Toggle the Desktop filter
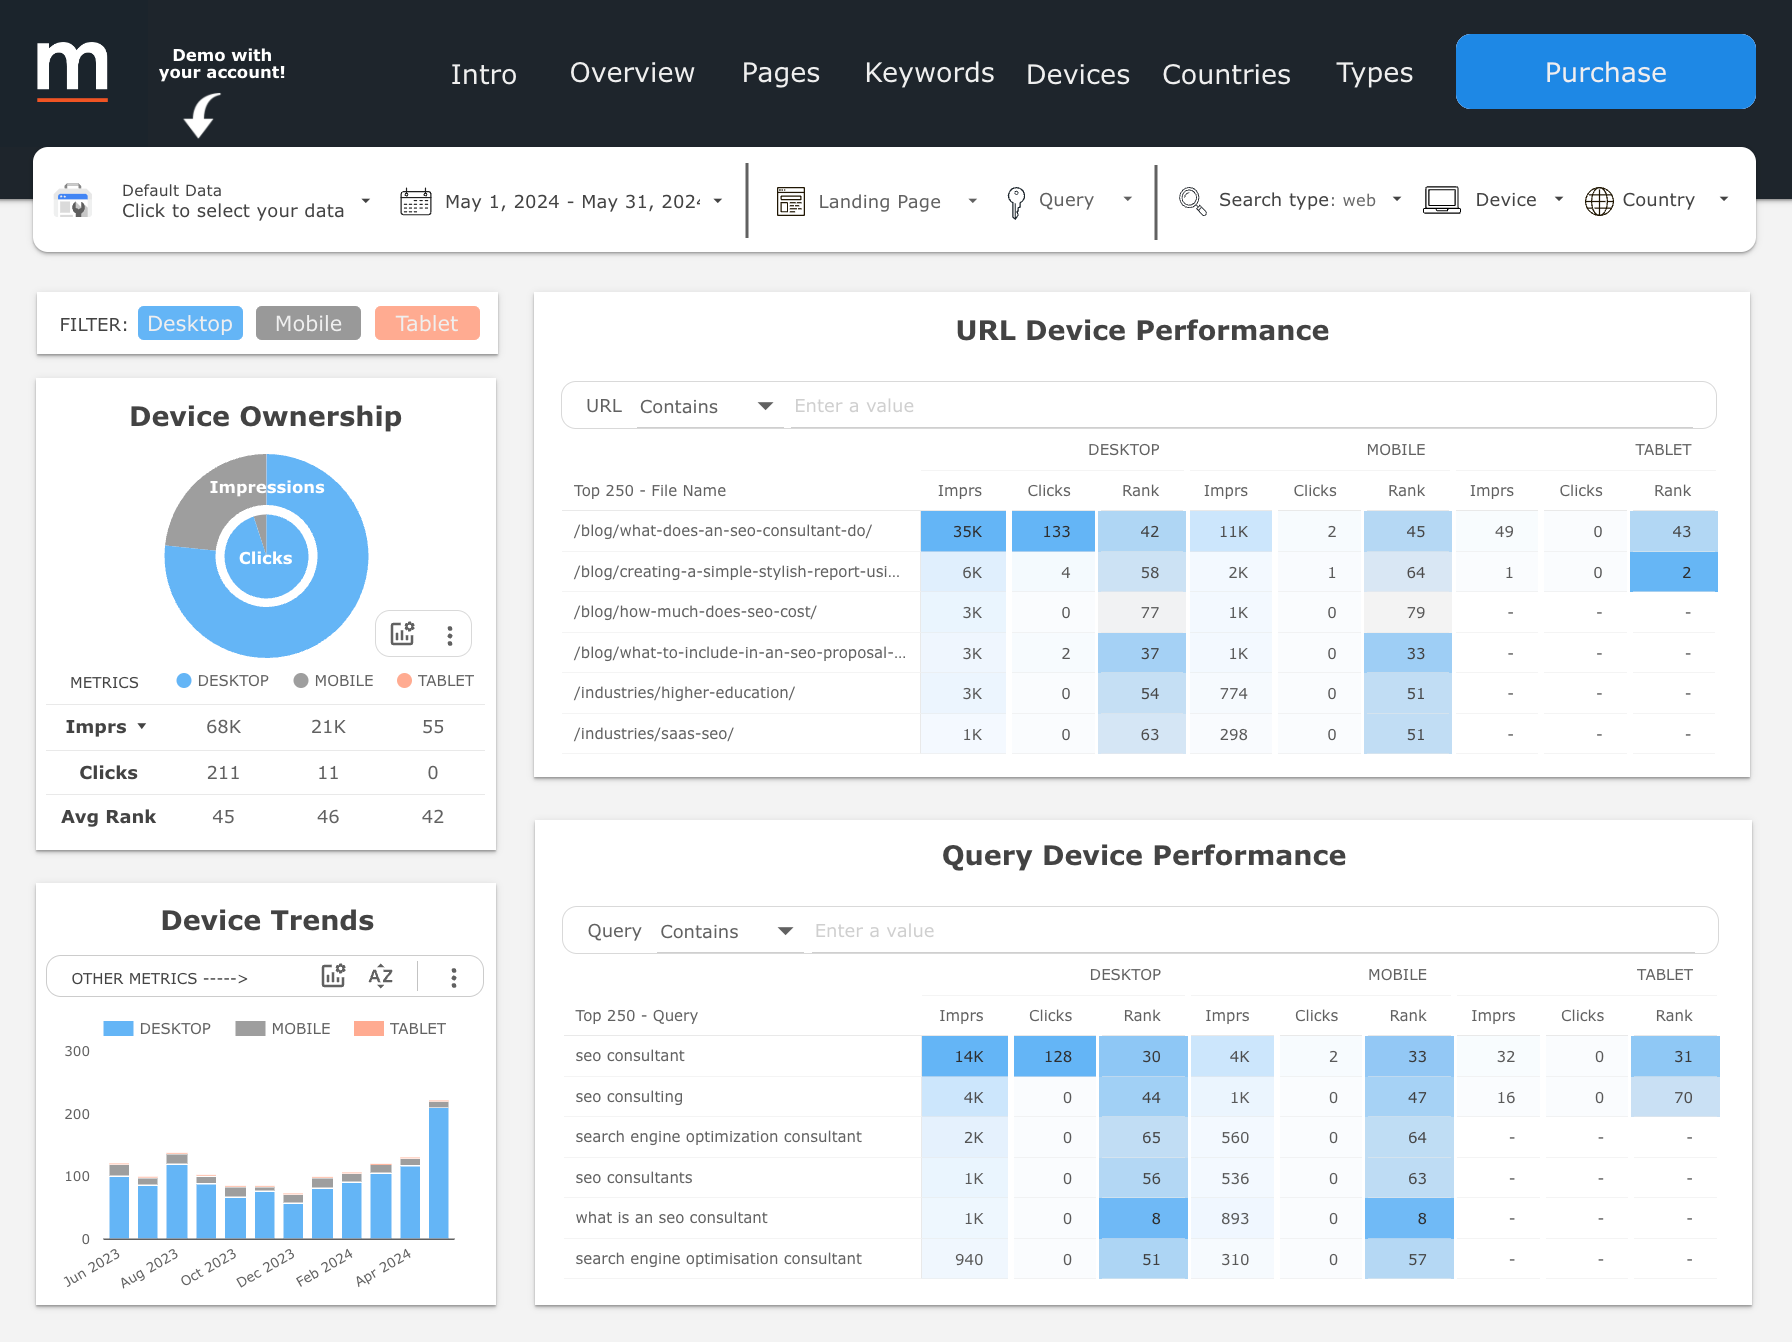This screenshot has height=1342, width=1792. click(x=190, y=323)
